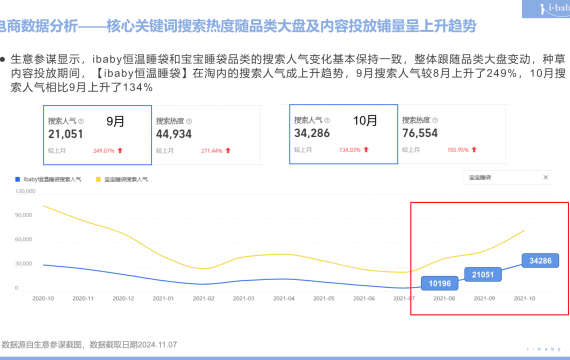Click the 120,000 y-axis label
The height and width of the screenshot is (360, 570).
25,191
